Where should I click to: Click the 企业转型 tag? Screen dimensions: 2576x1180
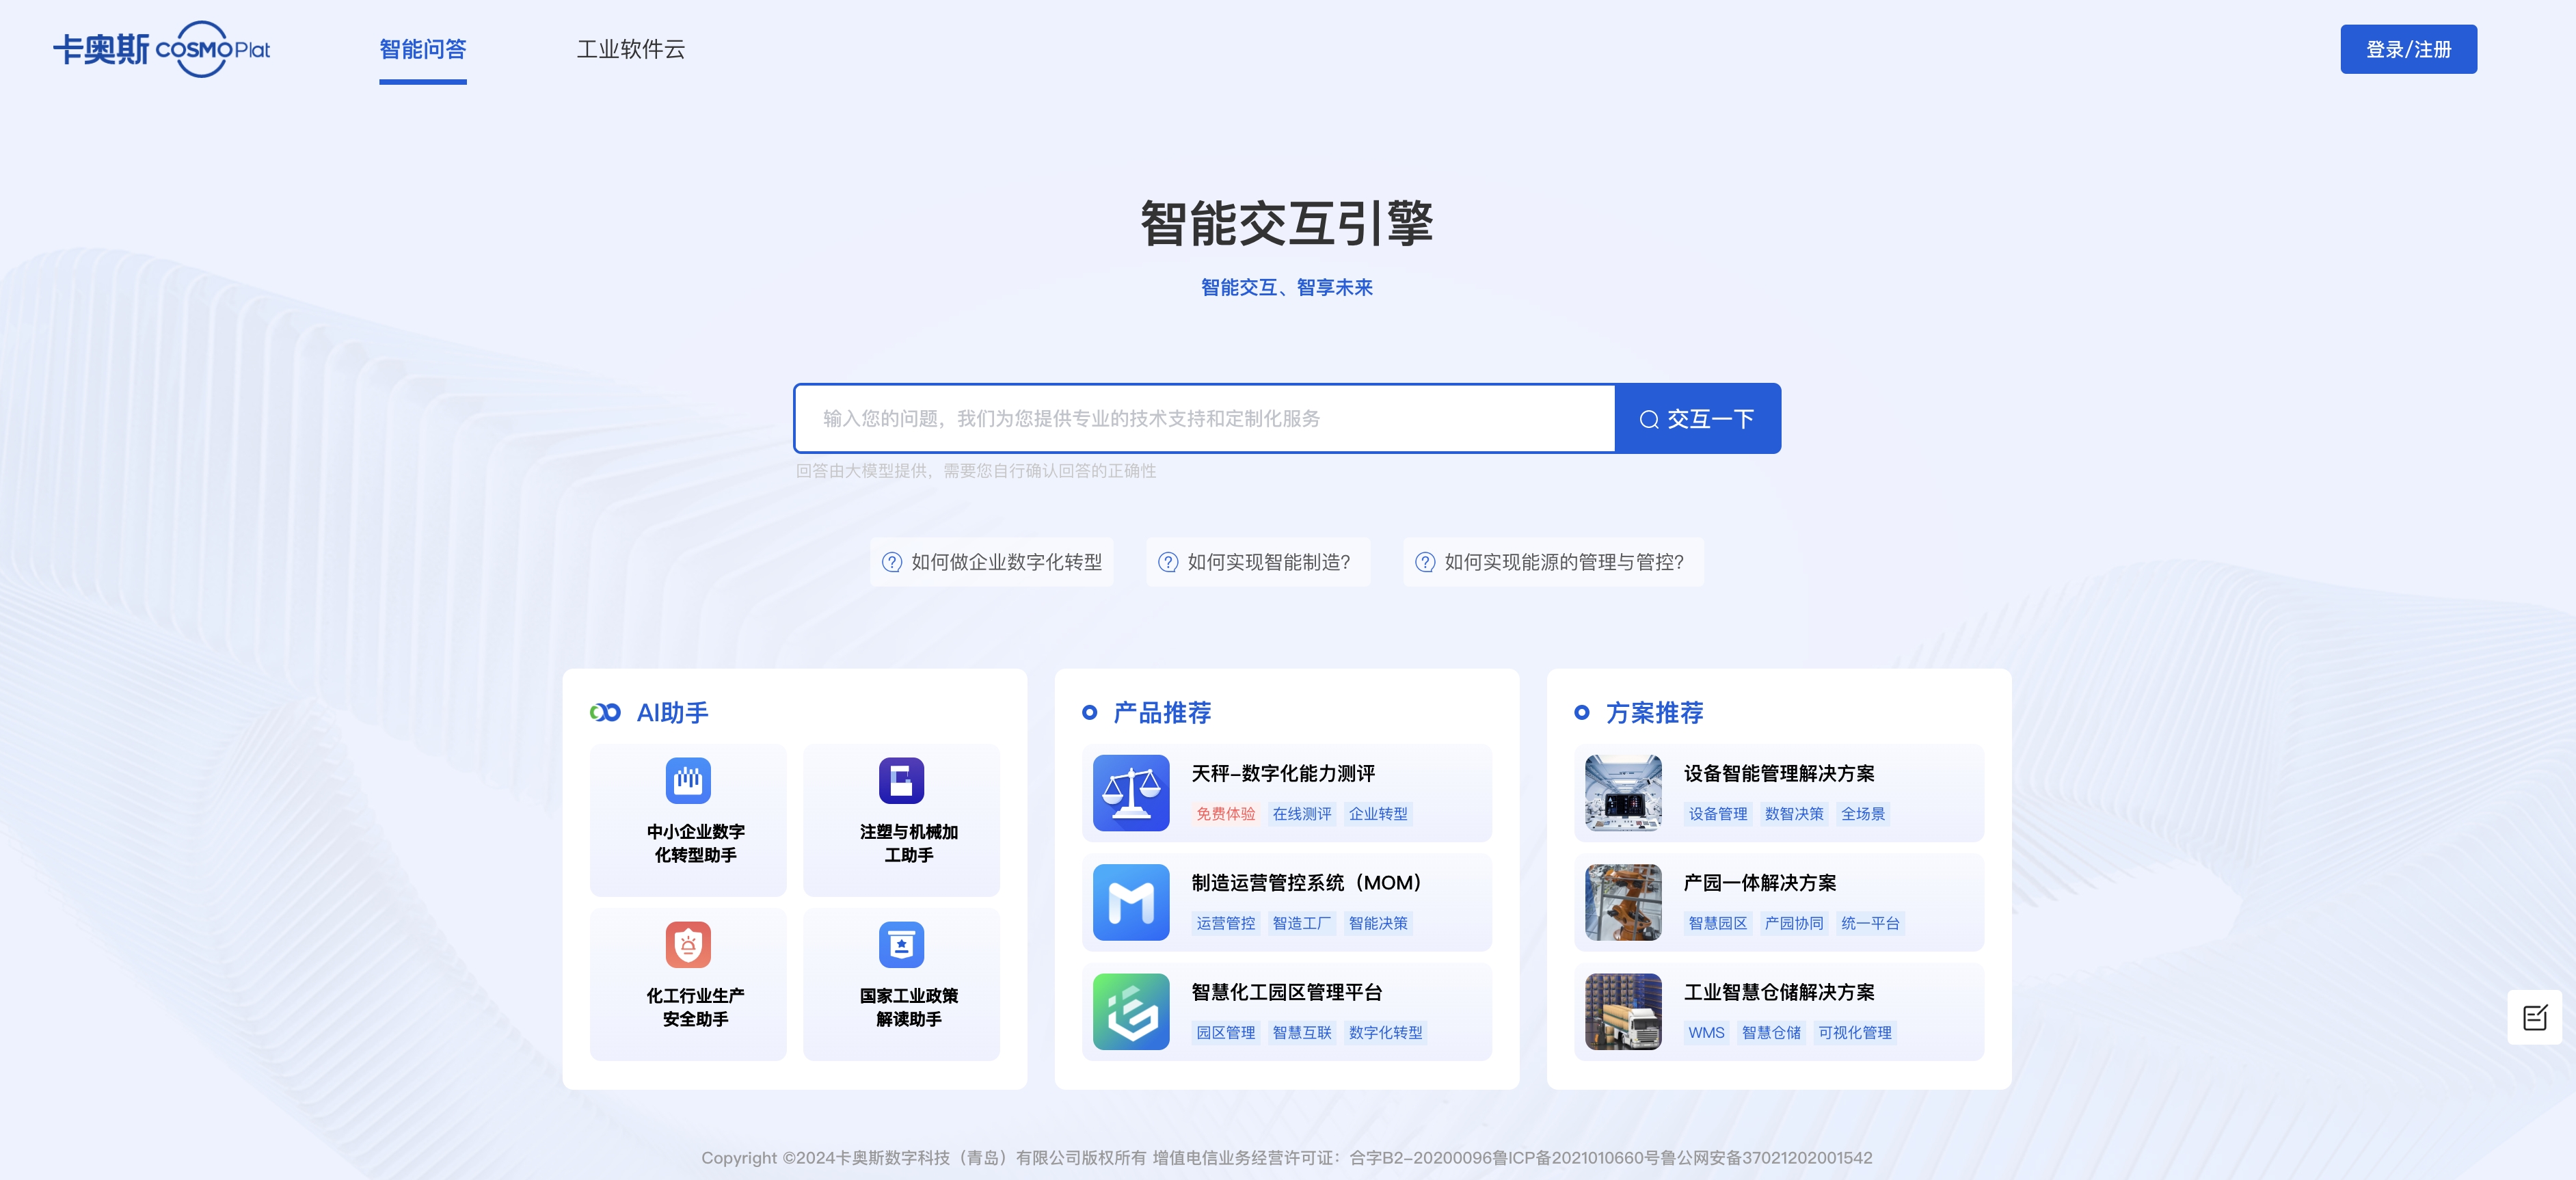tap(1378, 814)
